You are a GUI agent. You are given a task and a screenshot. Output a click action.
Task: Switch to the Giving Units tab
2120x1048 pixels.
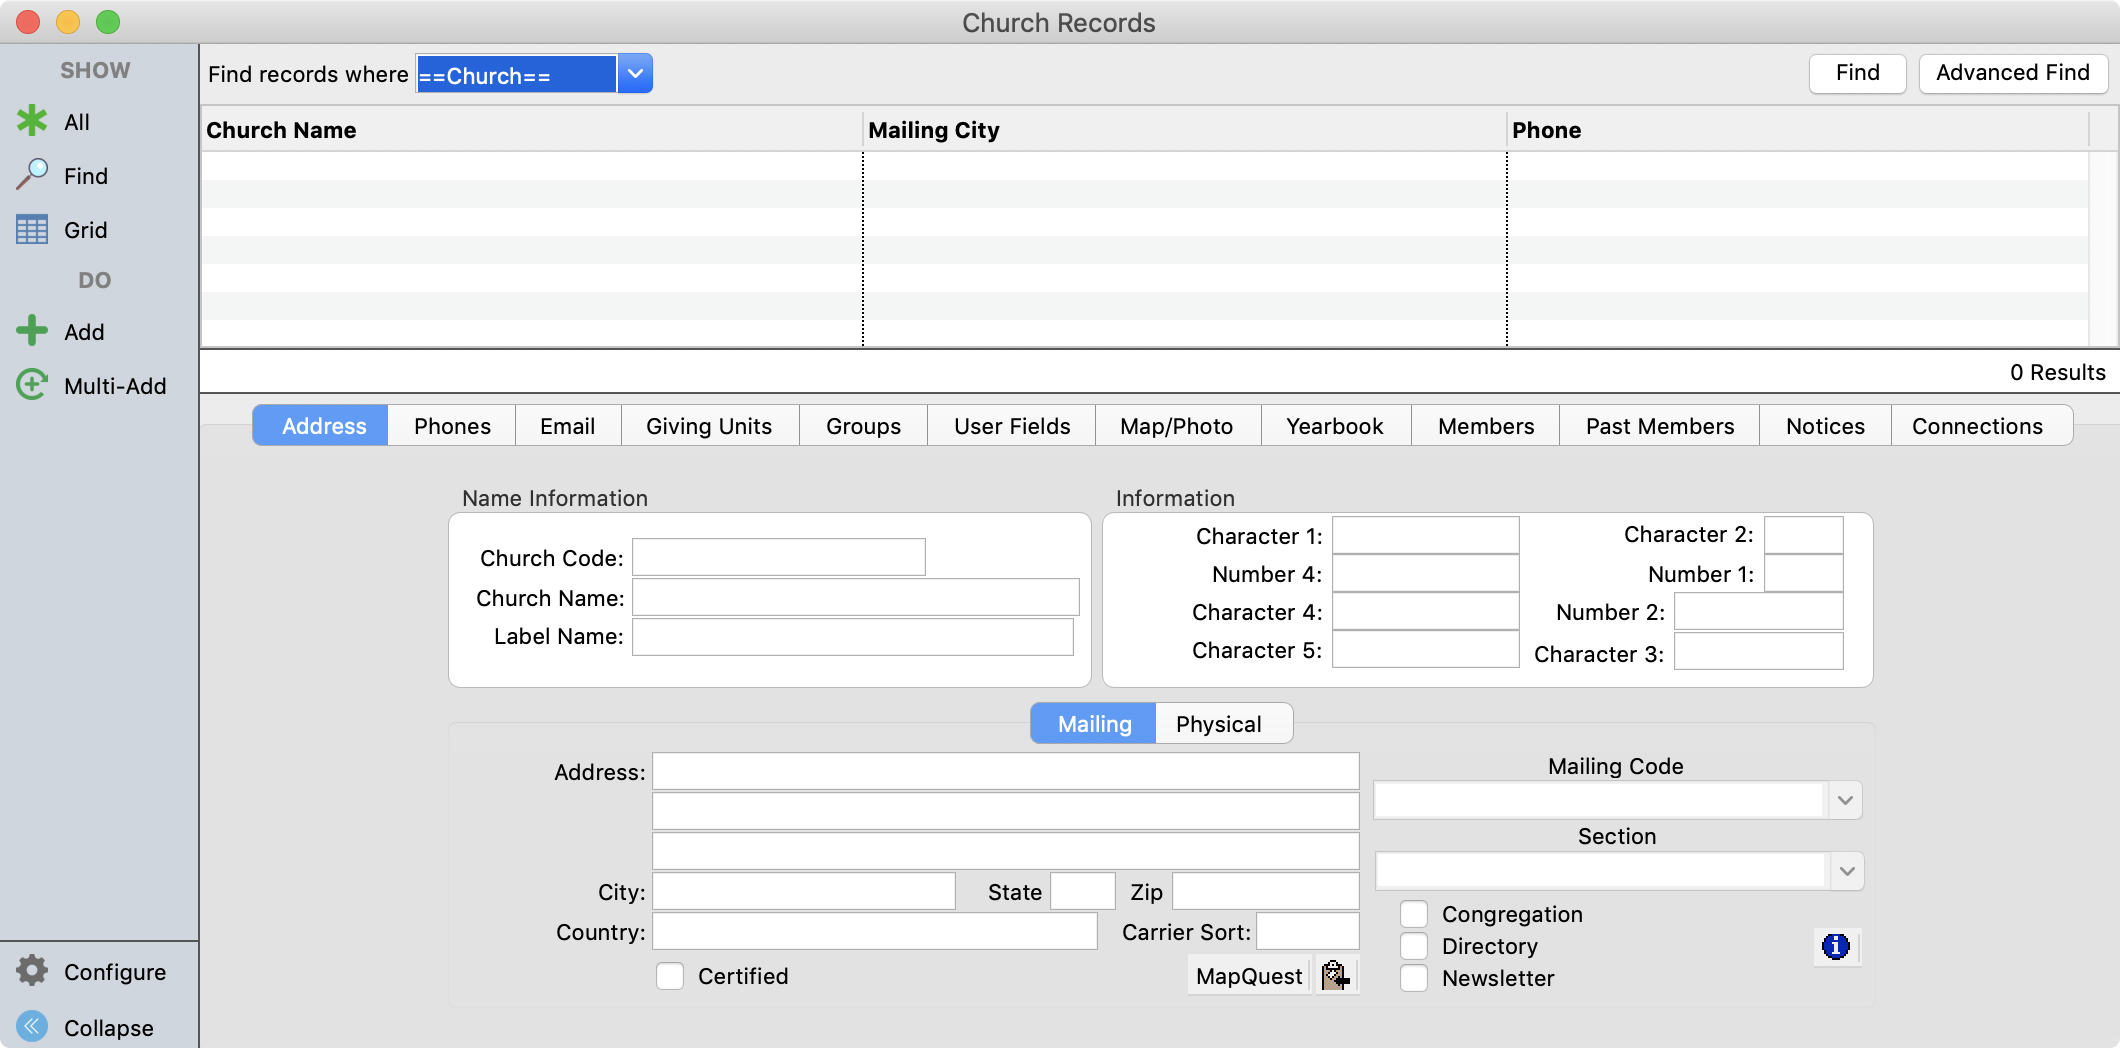708,426
